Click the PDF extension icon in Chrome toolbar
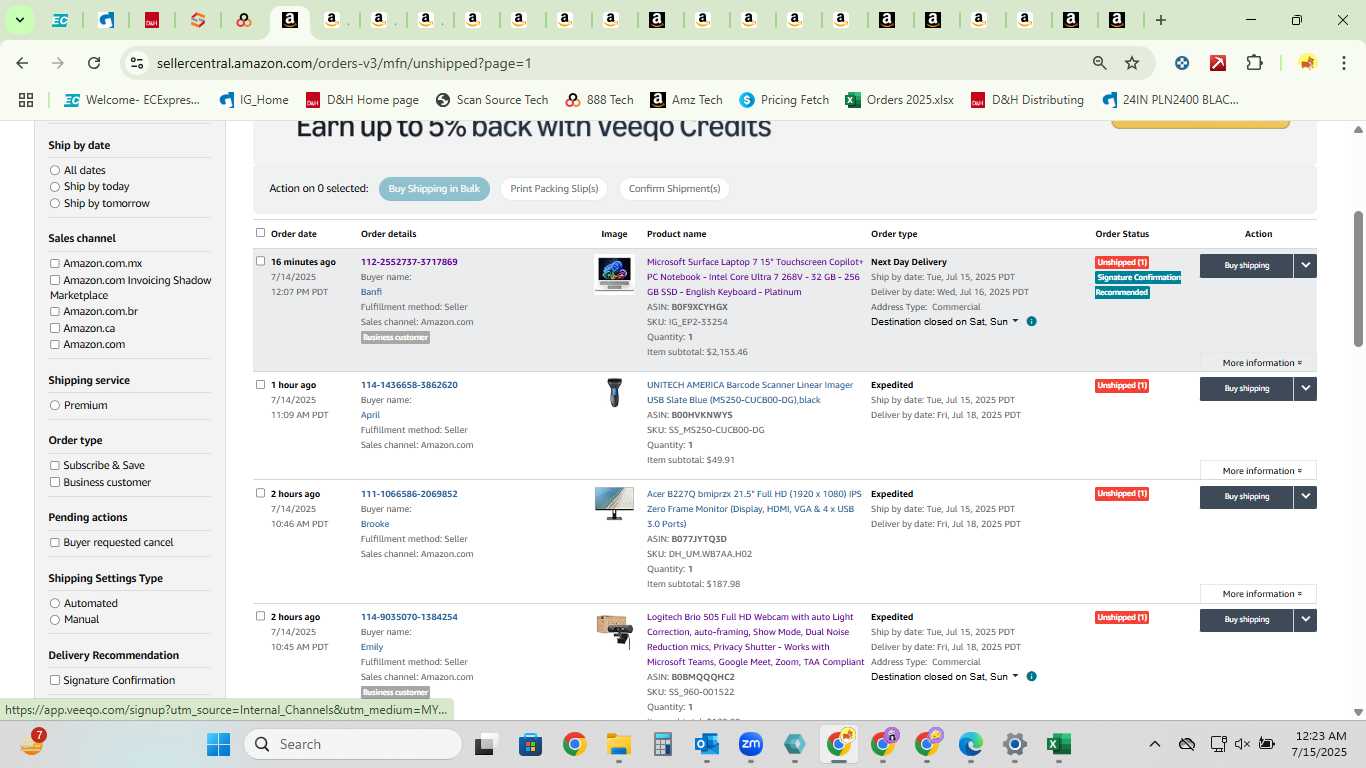This screenshot has width=1366, height=768. point(1218,63)
